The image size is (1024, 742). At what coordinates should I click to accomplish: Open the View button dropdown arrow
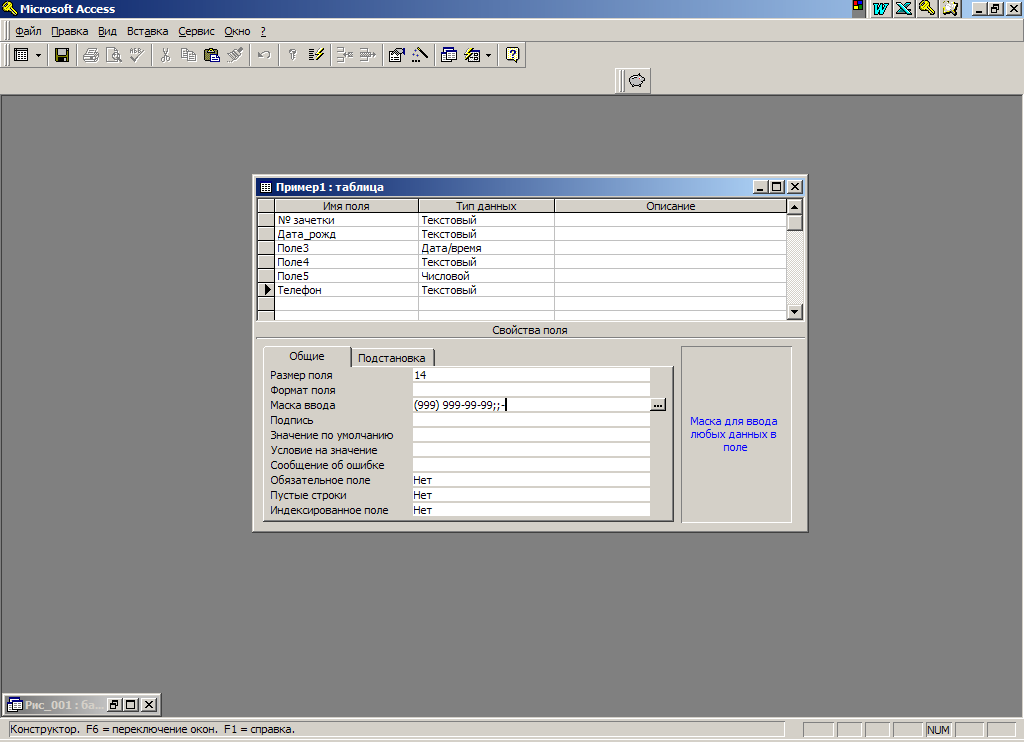[x=38, y=56]
